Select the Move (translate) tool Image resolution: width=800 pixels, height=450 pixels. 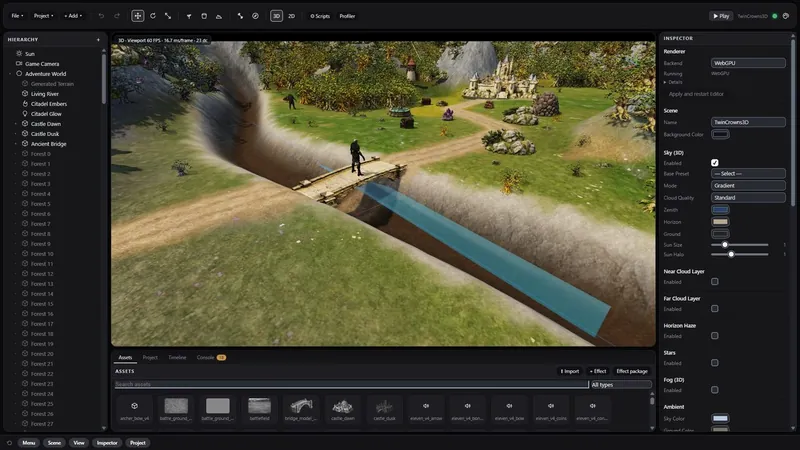(137, 16)
